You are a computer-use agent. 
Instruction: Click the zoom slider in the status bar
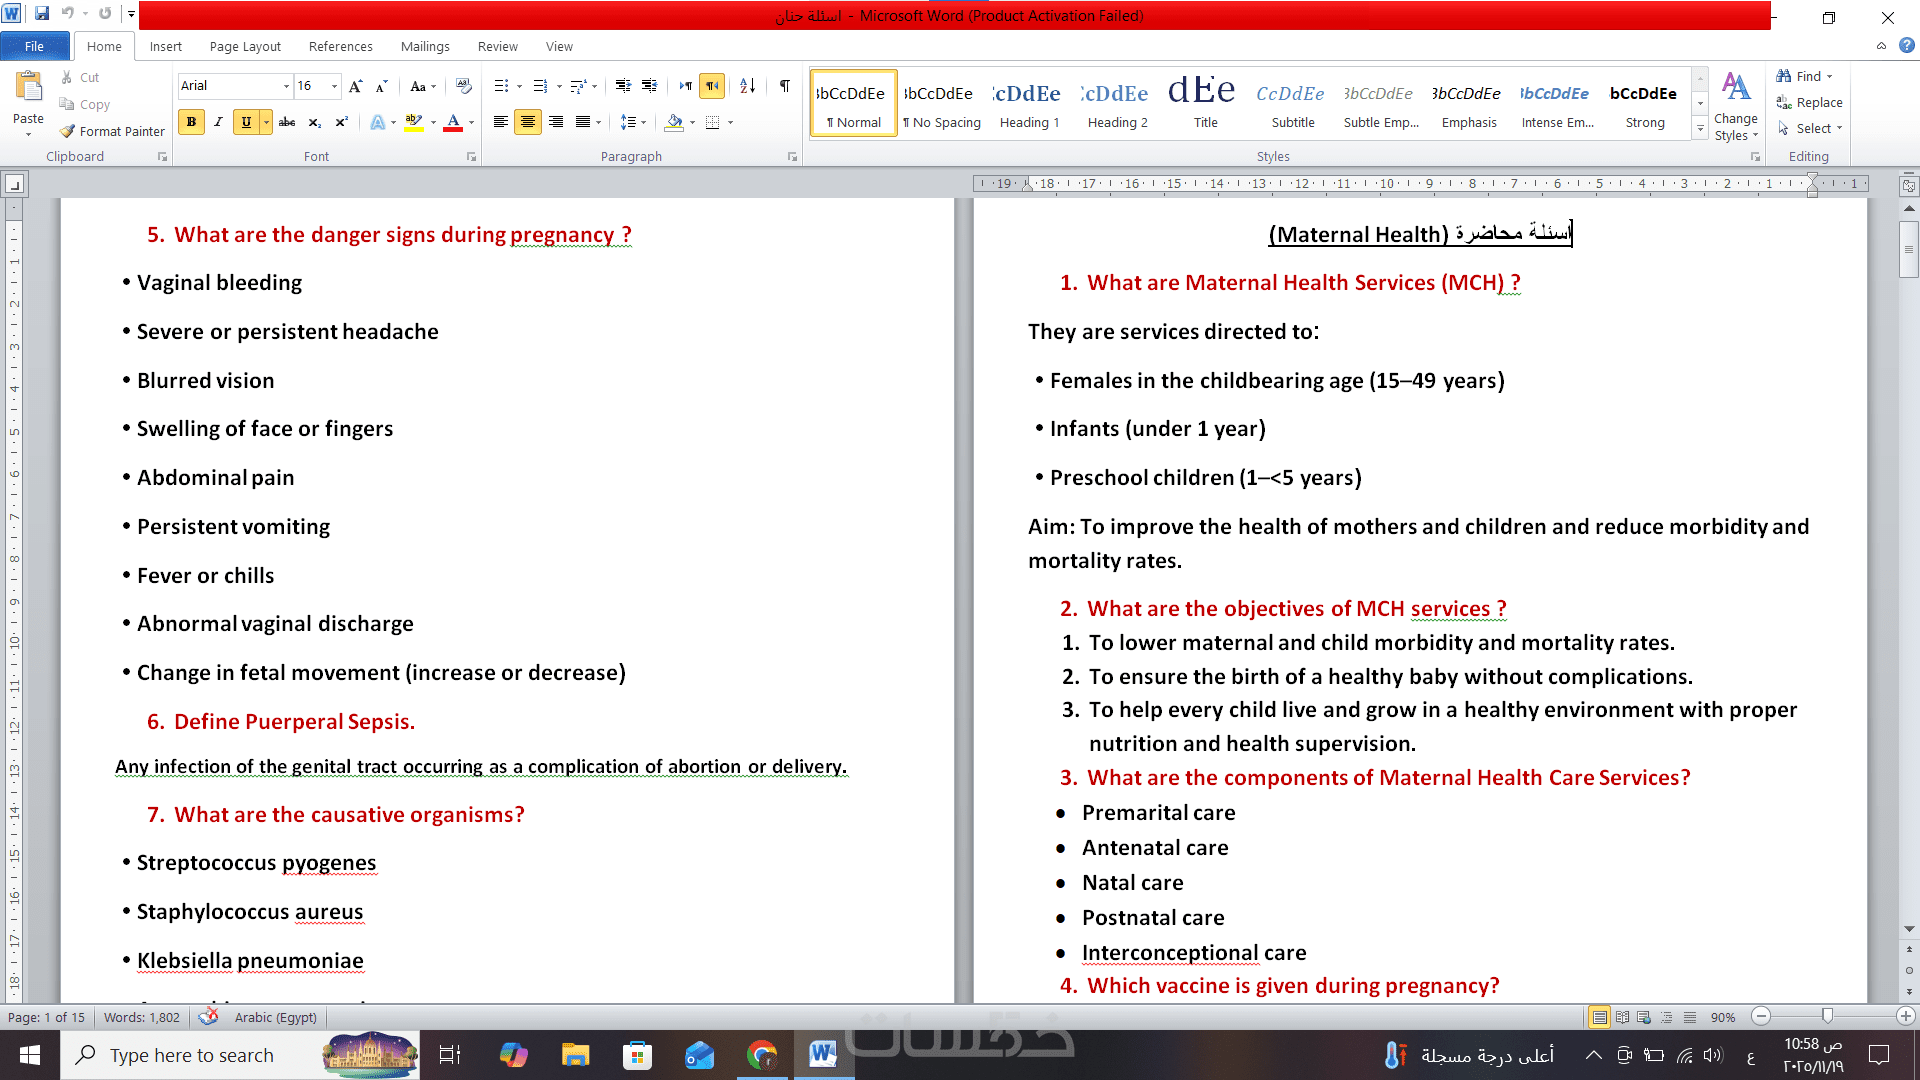click(x=1827, y=1016)
